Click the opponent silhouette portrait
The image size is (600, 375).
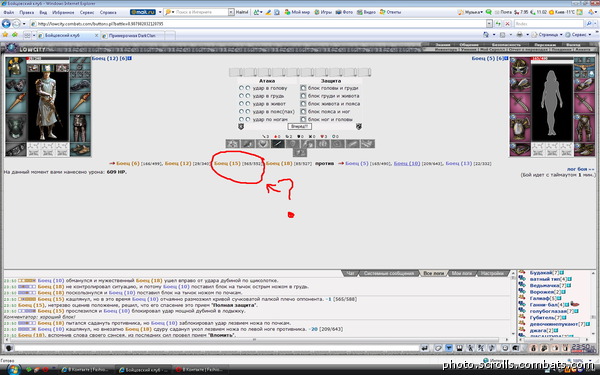tap(552, 103)
